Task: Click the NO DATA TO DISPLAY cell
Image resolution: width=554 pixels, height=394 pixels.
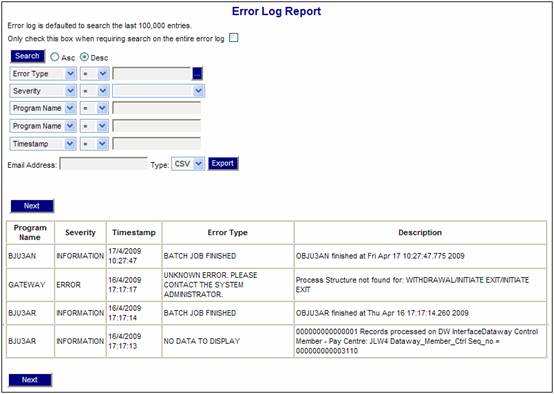Action: (228, 341)
